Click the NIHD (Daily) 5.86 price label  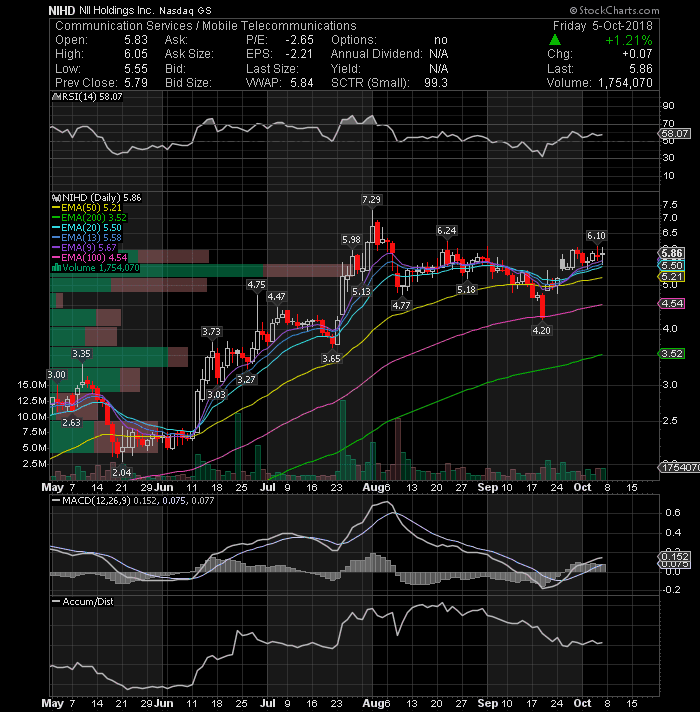click(x=97, y=198)
